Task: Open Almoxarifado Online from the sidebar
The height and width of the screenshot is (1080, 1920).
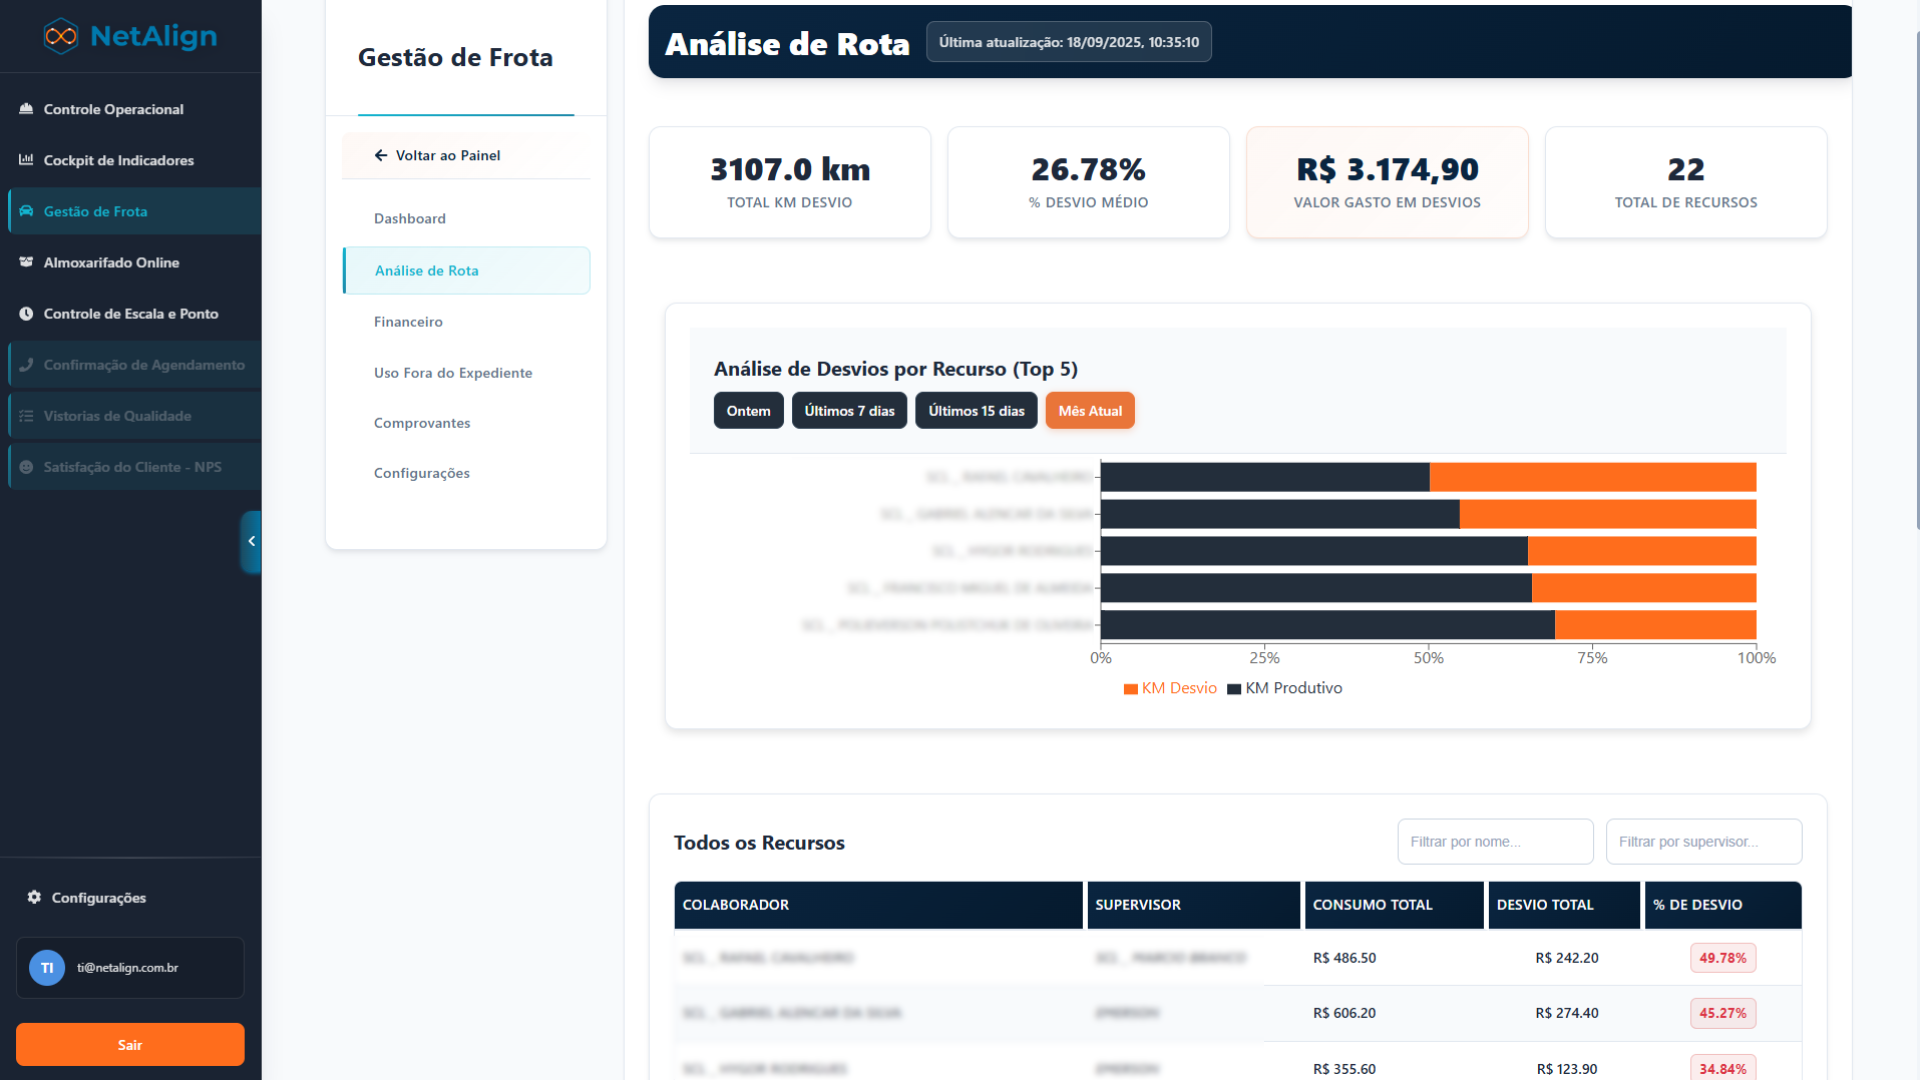Action: pos(111,262)
